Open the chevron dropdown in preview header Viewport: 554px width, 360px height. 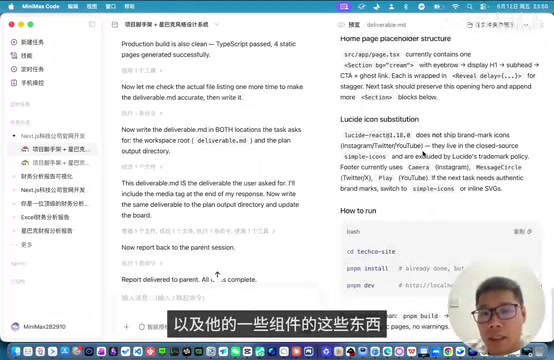[526, 25]
